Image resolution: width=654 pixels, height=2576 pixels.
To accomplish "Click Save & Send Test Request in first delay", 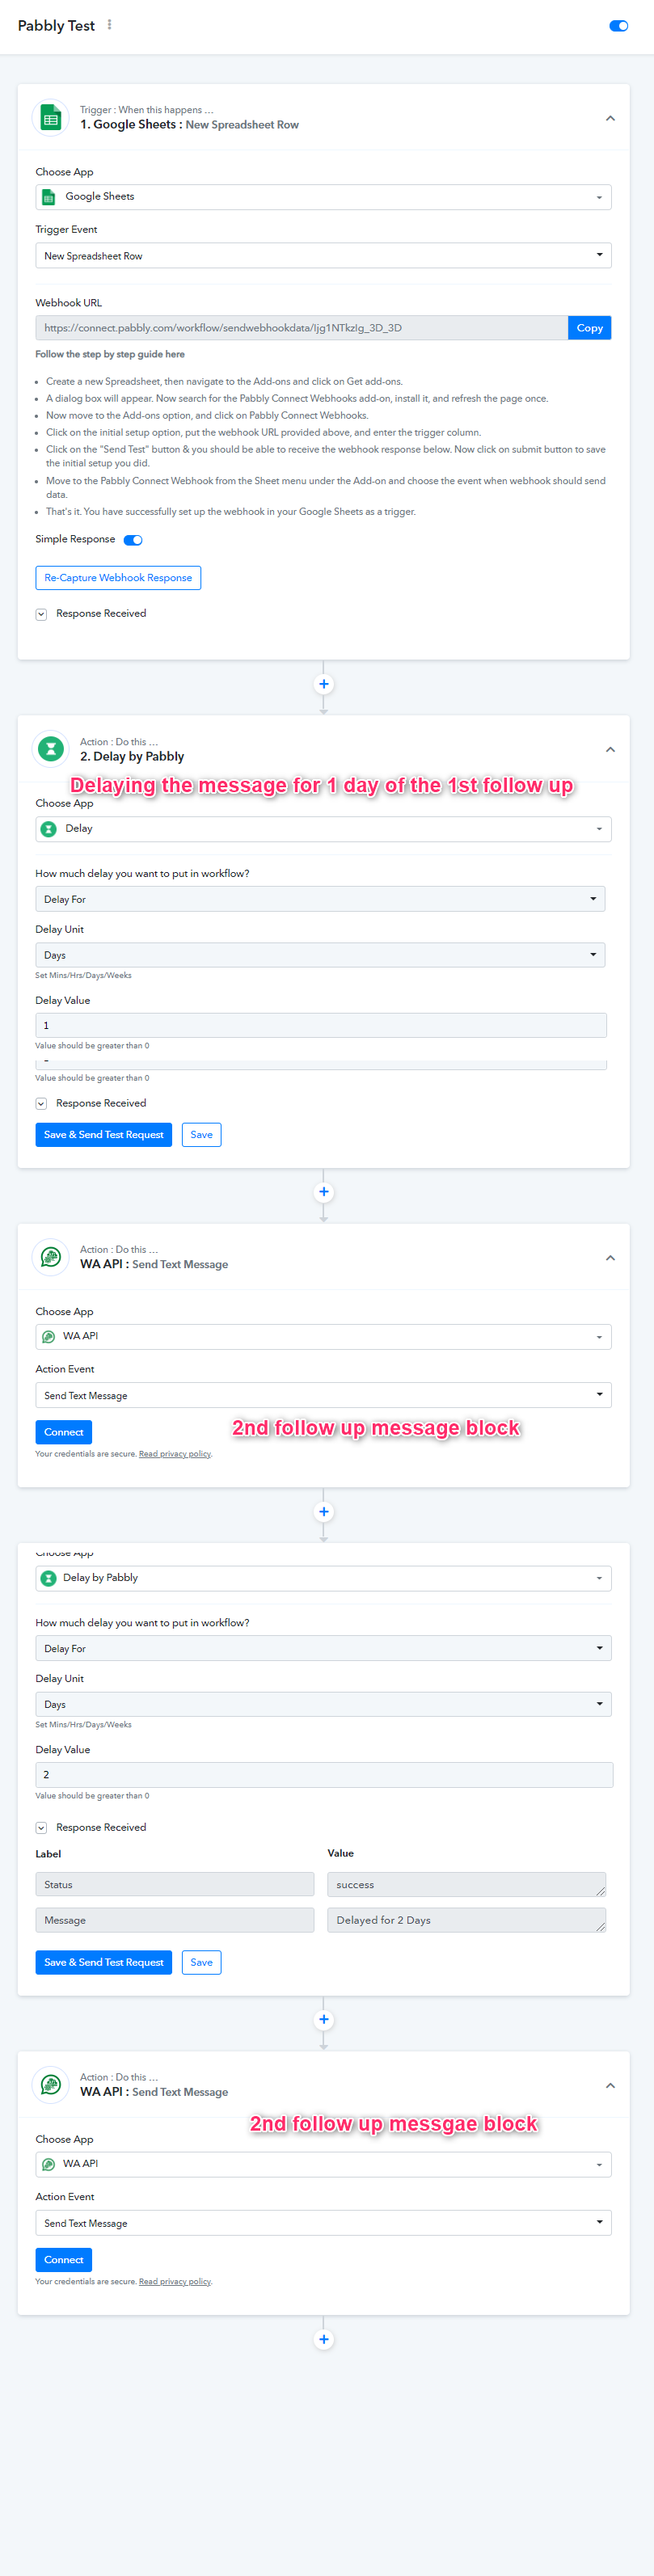I will pos(103,1135).
